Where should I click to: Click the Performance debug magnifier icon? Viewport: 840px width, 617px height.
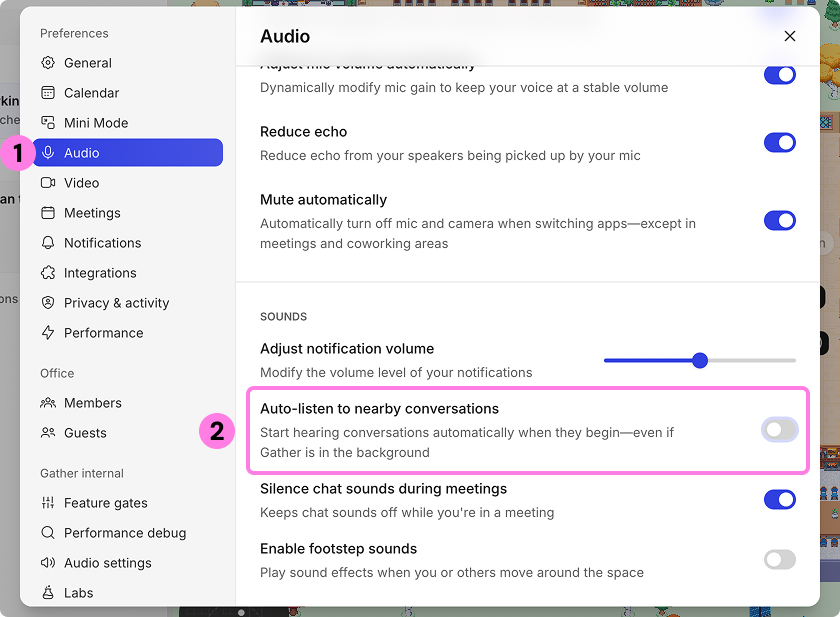[48, 532]
